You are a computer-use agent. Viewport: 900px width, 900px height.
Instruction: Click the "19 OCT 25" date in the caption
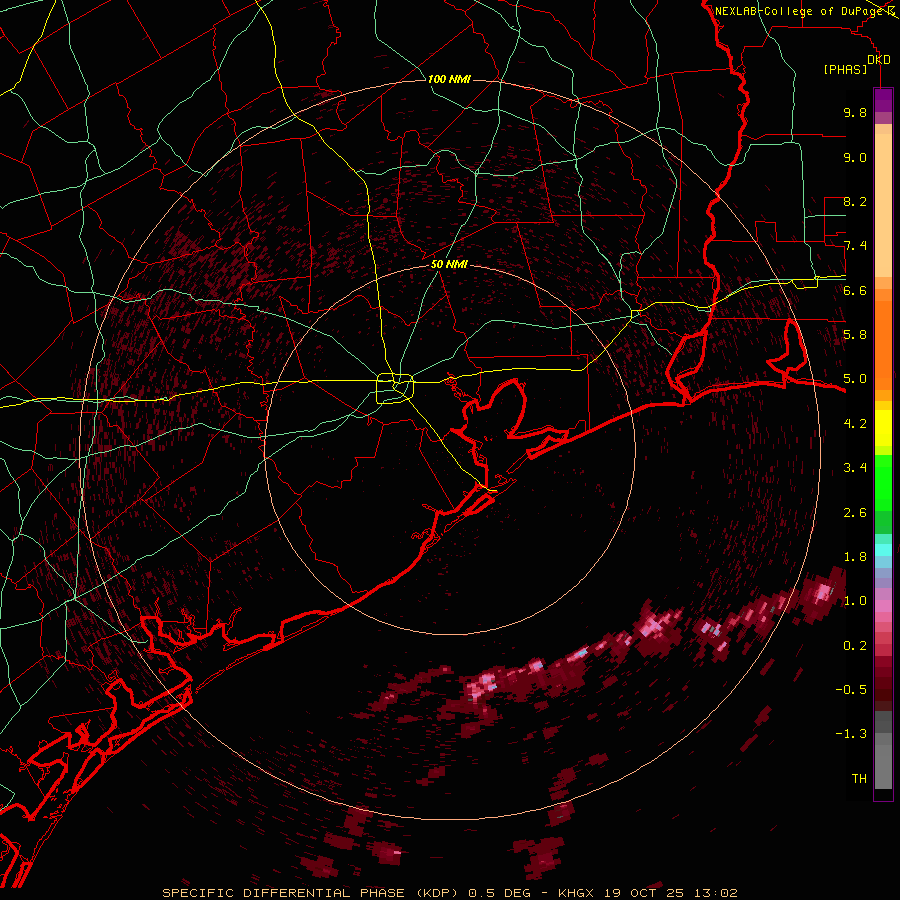[x=643, y=893]
